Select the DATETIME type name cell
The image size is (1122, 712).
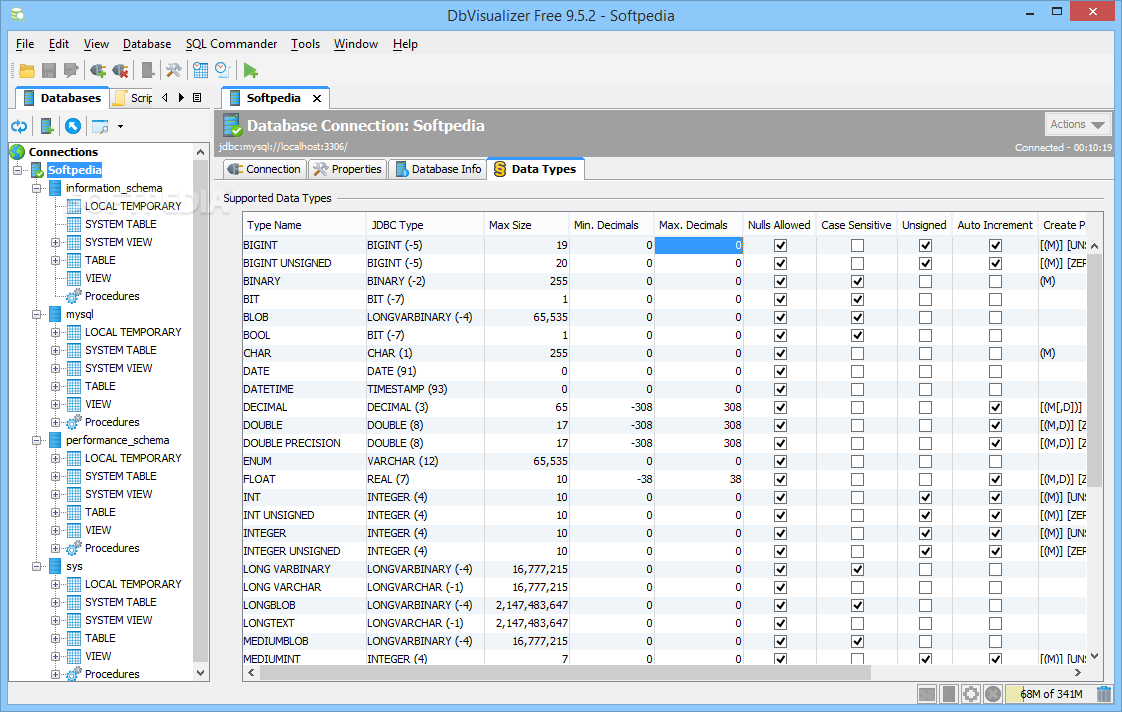click(303, 389)
